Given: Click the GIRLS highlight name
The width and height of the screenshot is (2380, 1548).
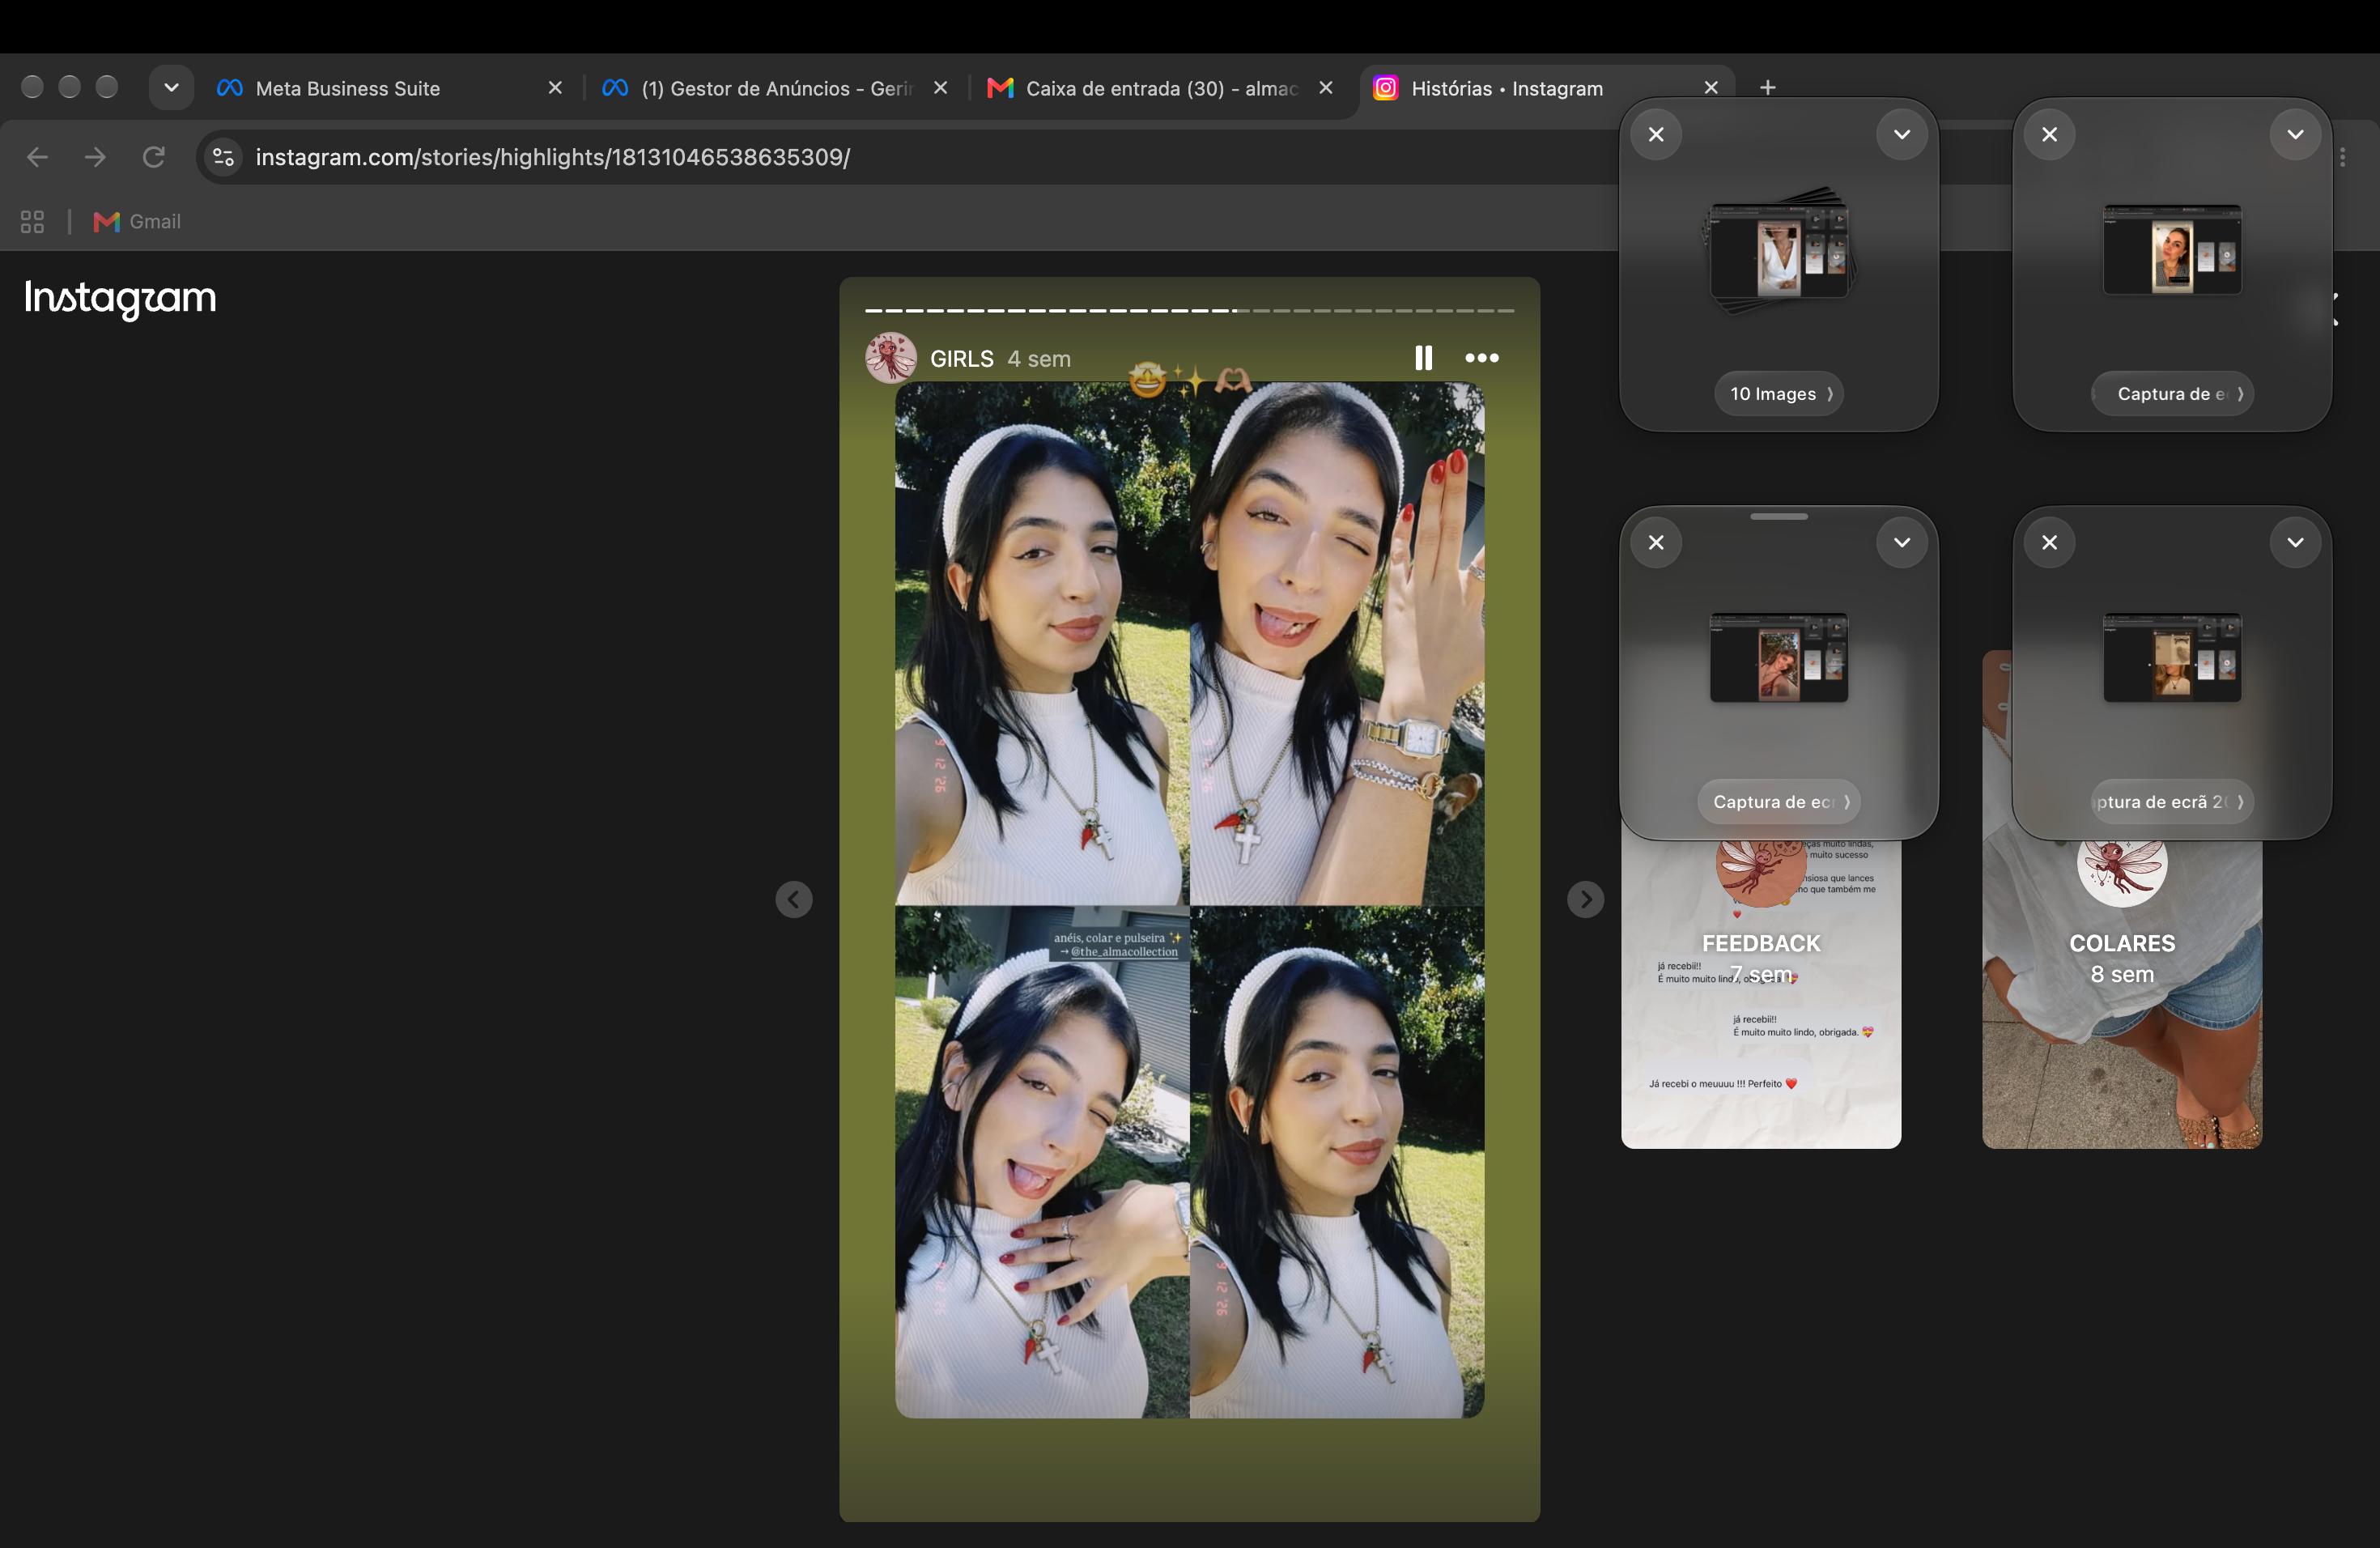Looking at the screenshot, I should tap(962, 359).
